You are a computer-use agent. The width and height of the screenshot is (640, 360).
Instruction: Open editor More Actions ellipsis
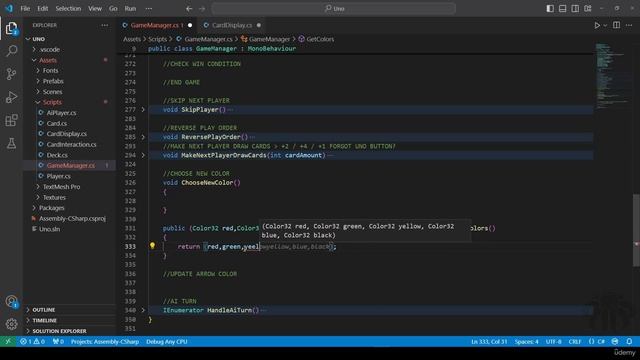coord(629,25)
